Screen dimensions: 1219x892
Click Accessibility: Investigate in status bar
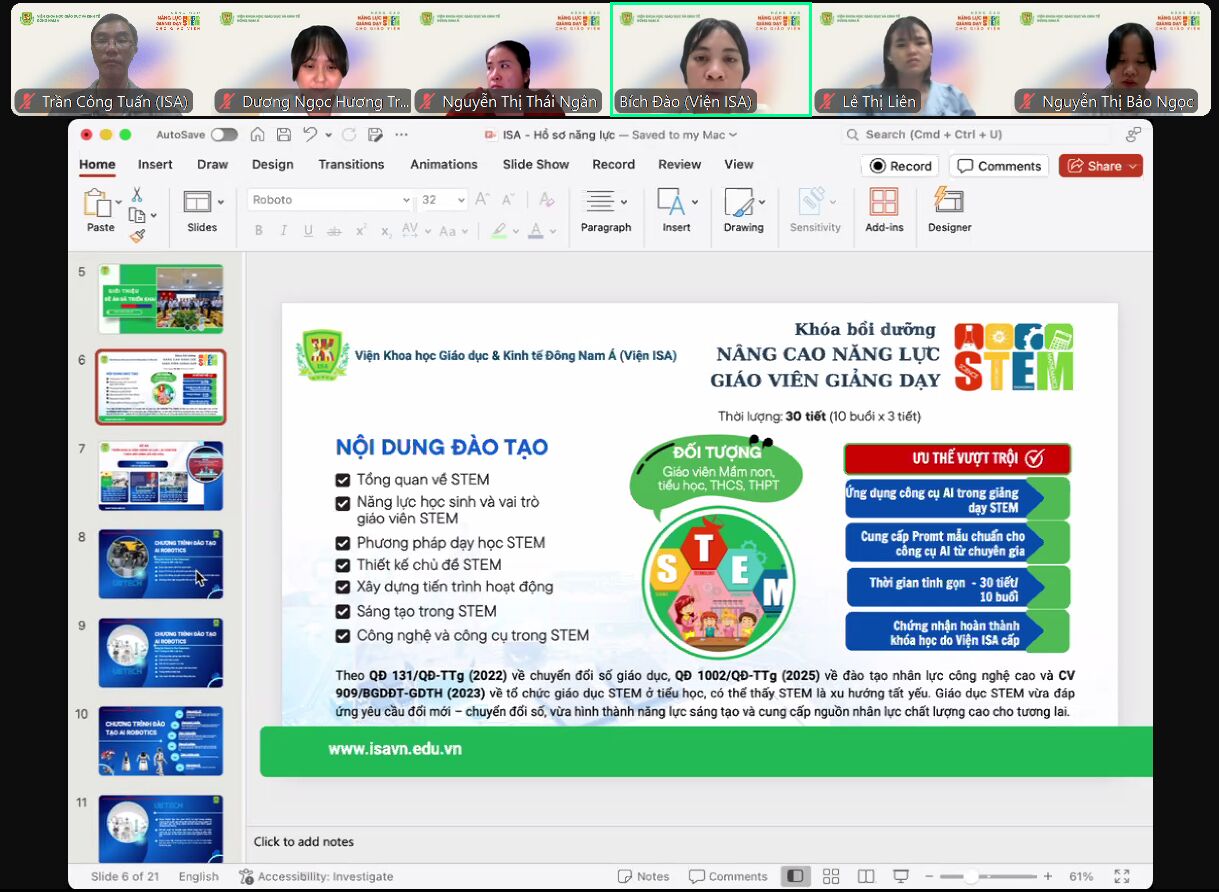316,877
